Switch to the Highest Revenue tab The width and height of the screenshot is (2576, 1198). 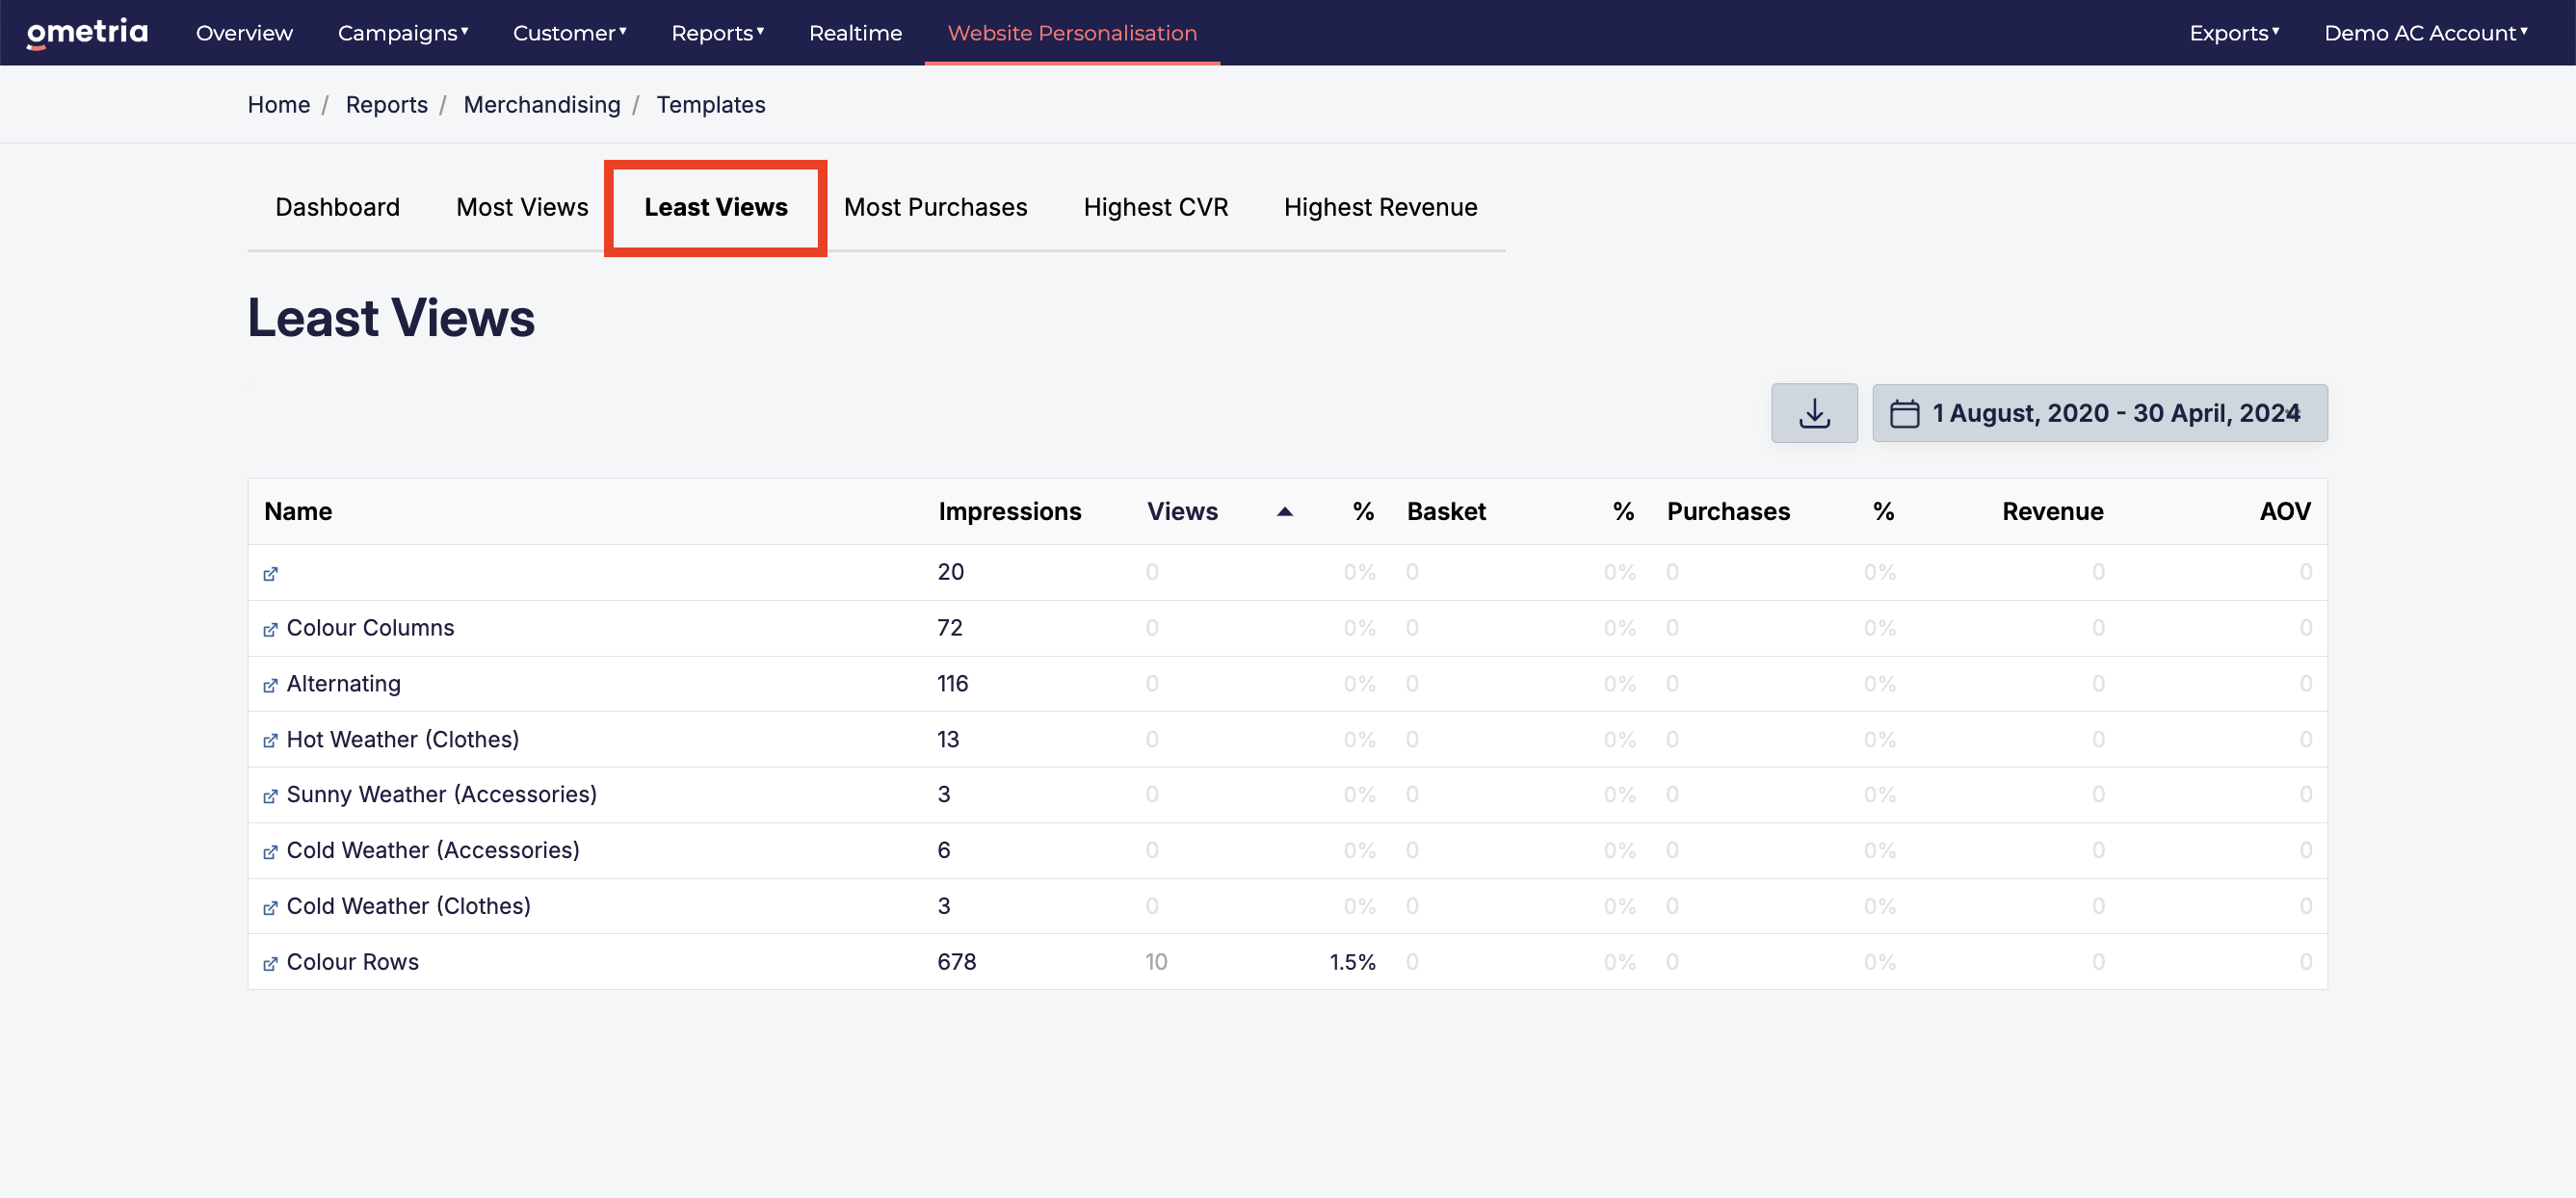tap(1380, 207)
